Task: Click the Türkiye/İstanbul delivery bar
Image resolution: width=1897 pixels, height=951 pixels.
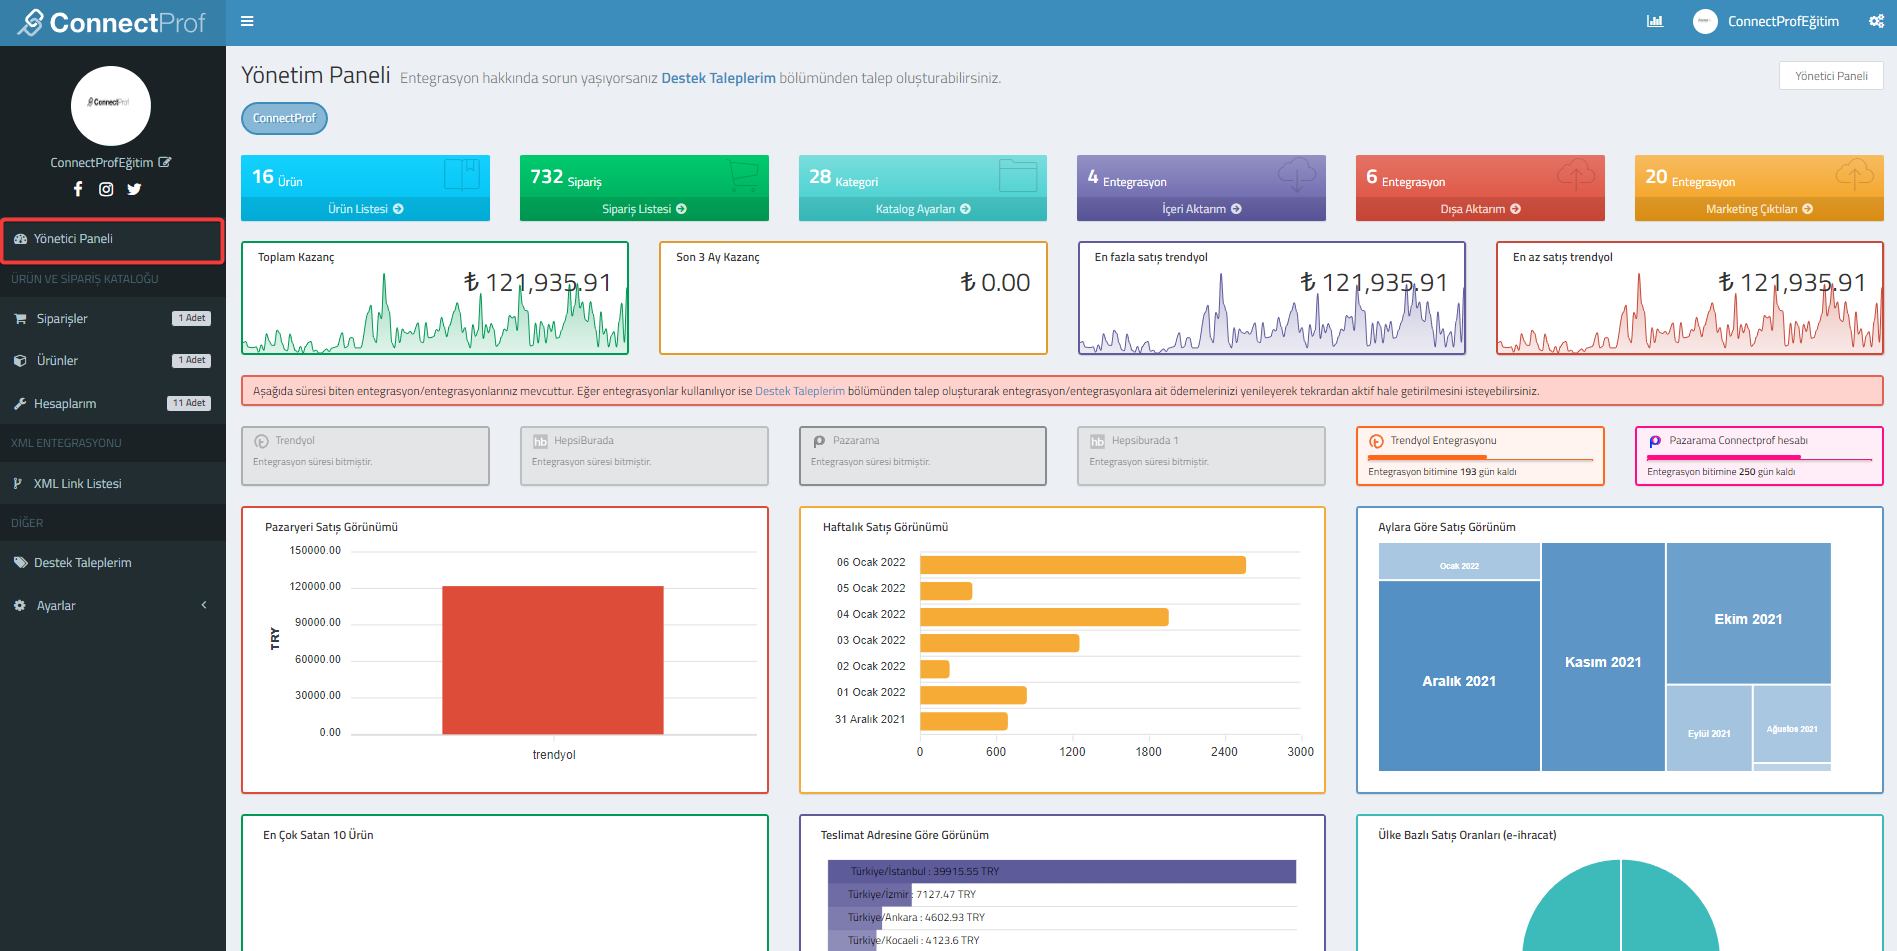Action: (x=1062, y=871)
